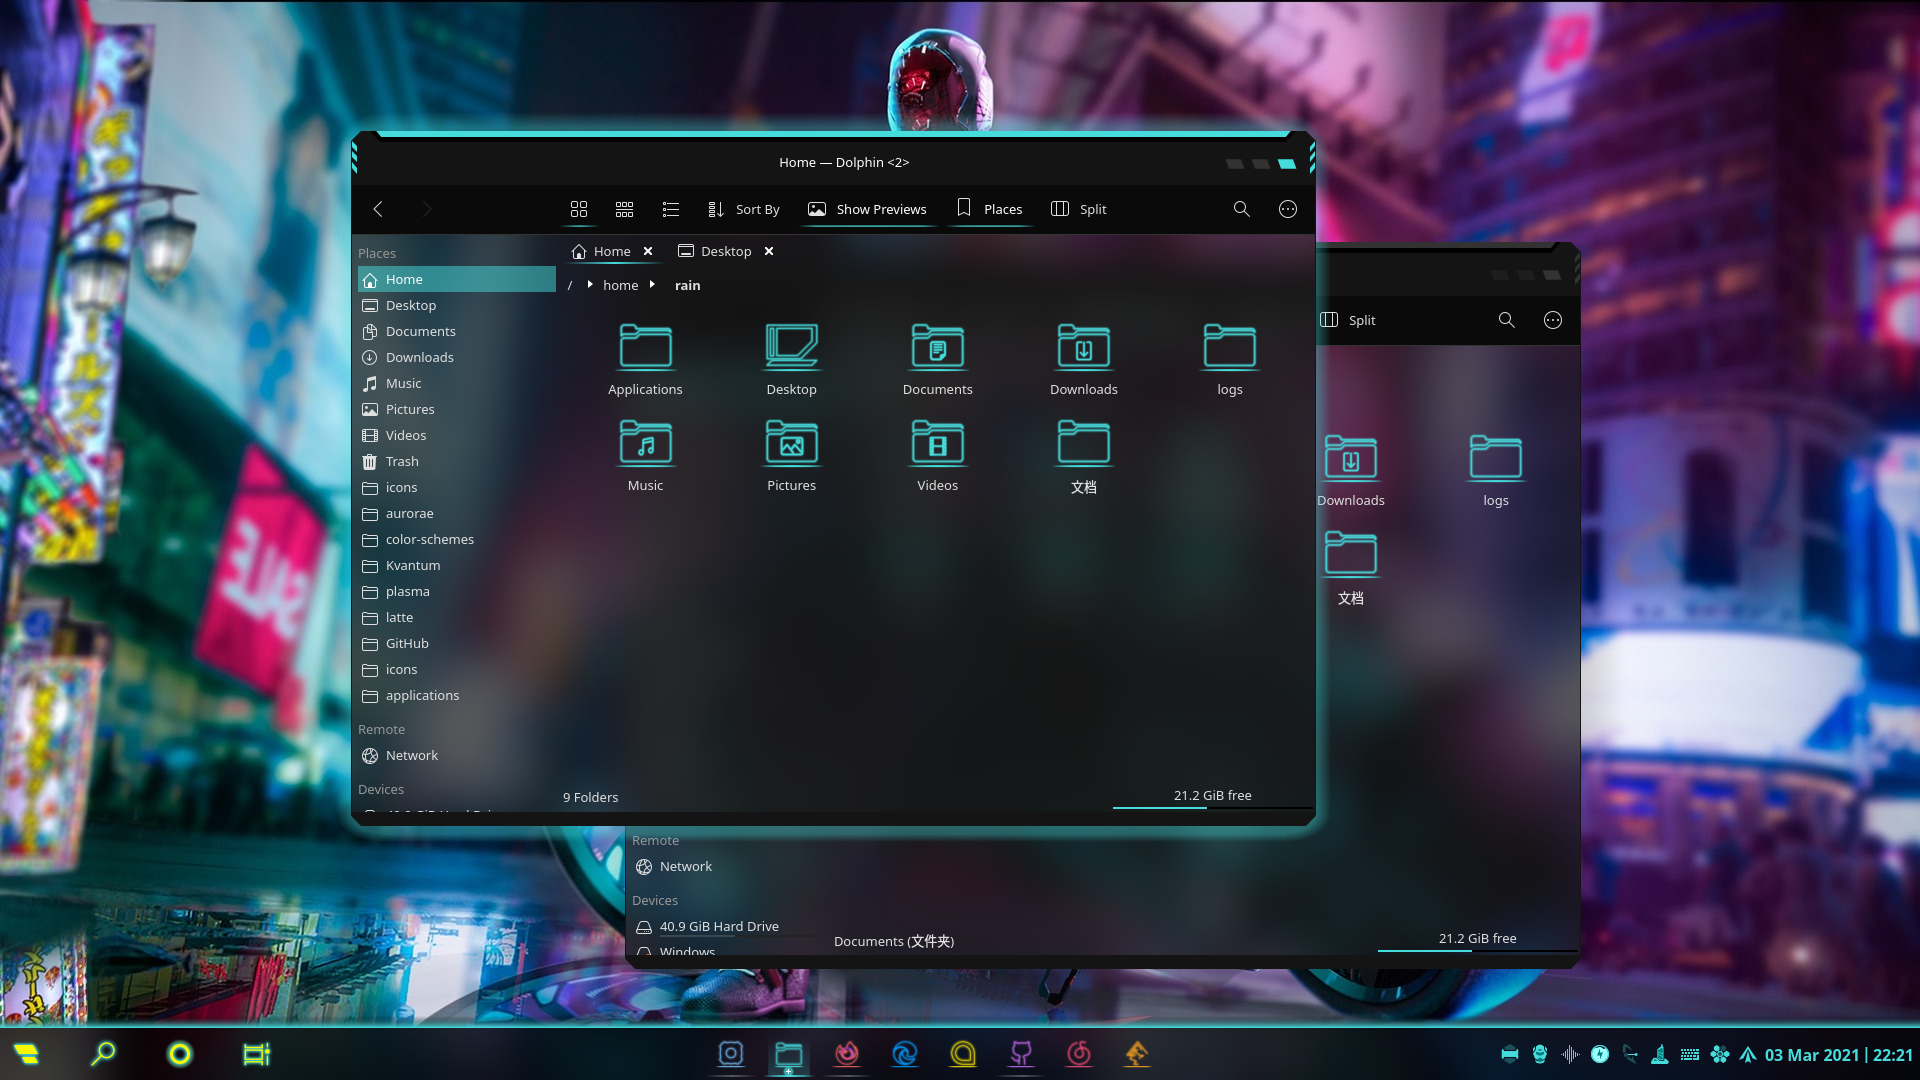Click the root slash in breadcrumb
The height and width of the screenshot is (1080, 1920).
coord(570,285)
